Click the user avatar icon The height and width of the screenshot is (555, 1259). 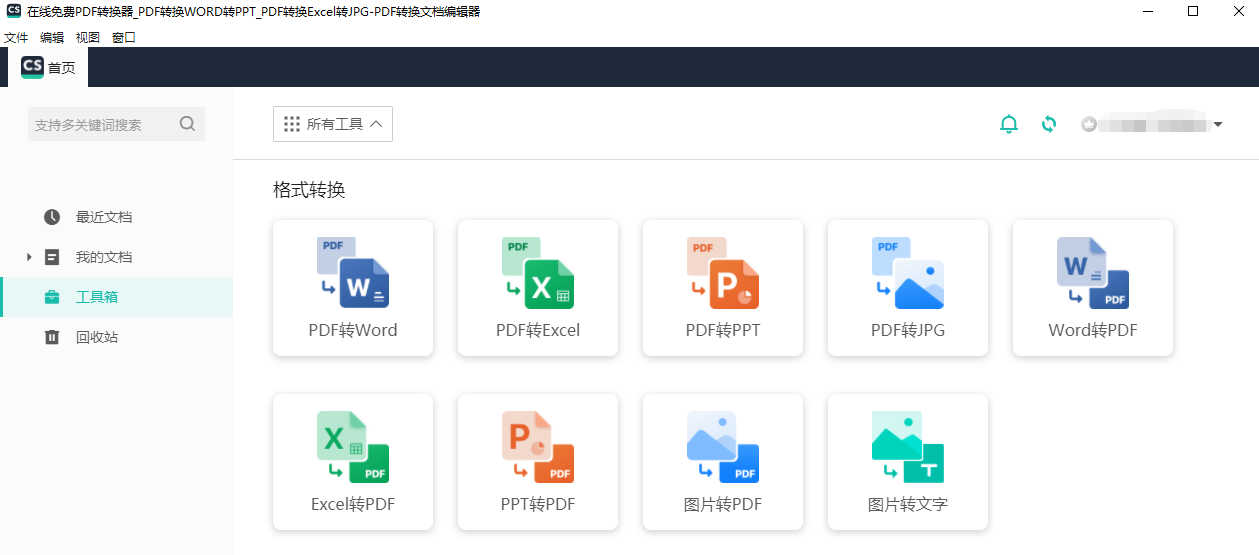pos(1089,124)
